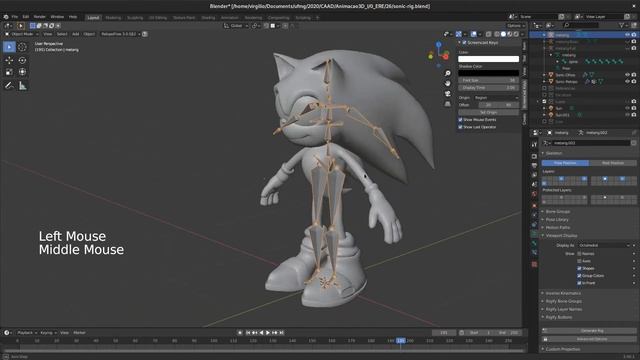Screen dimensions: 640x360
Task: Open the Origin Region dropdown
Action: (x=496, y=98)
